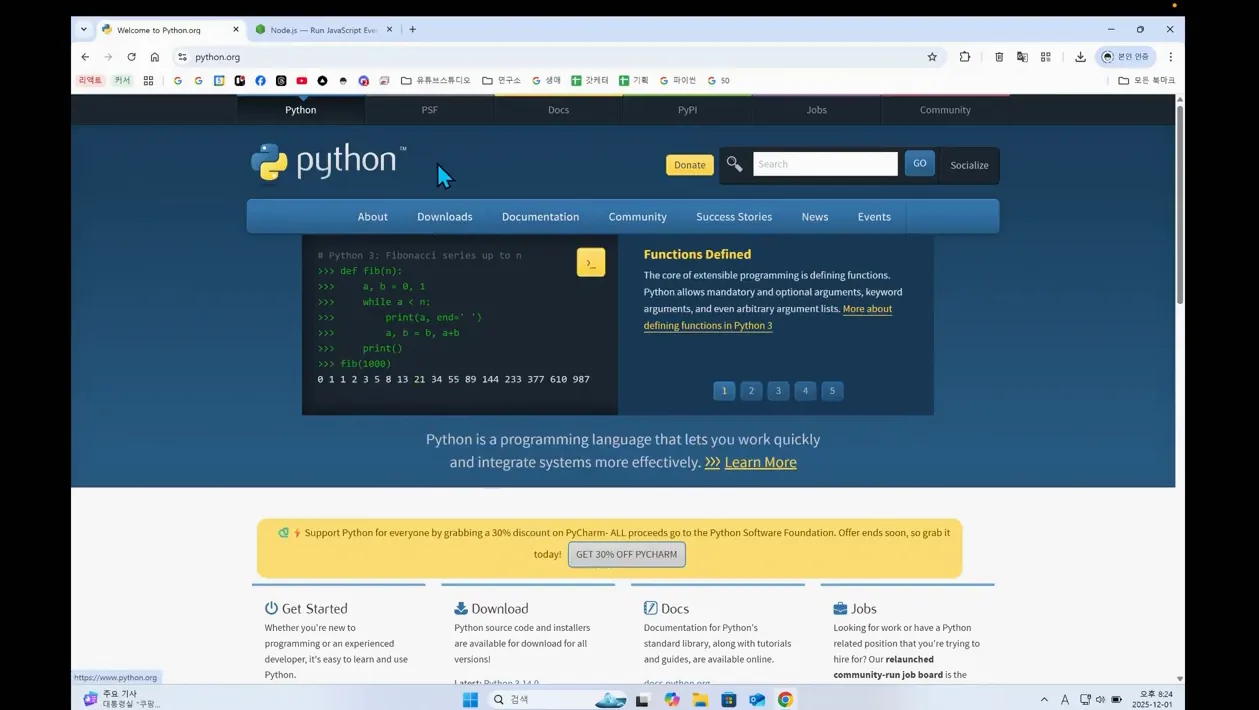1259x710 pixels.
Task: Click GET 30% OFF PYCHARM button
Action: [627, 554]
